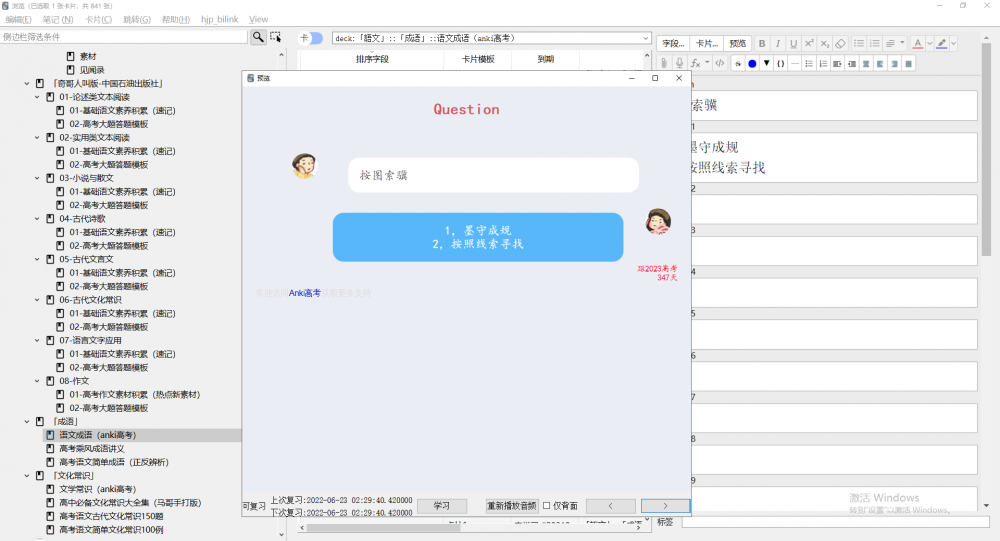Image resolution: width=1000 pixels, height=541 pixels.
Task: Go to next card in preview
Action: point(665,505)
